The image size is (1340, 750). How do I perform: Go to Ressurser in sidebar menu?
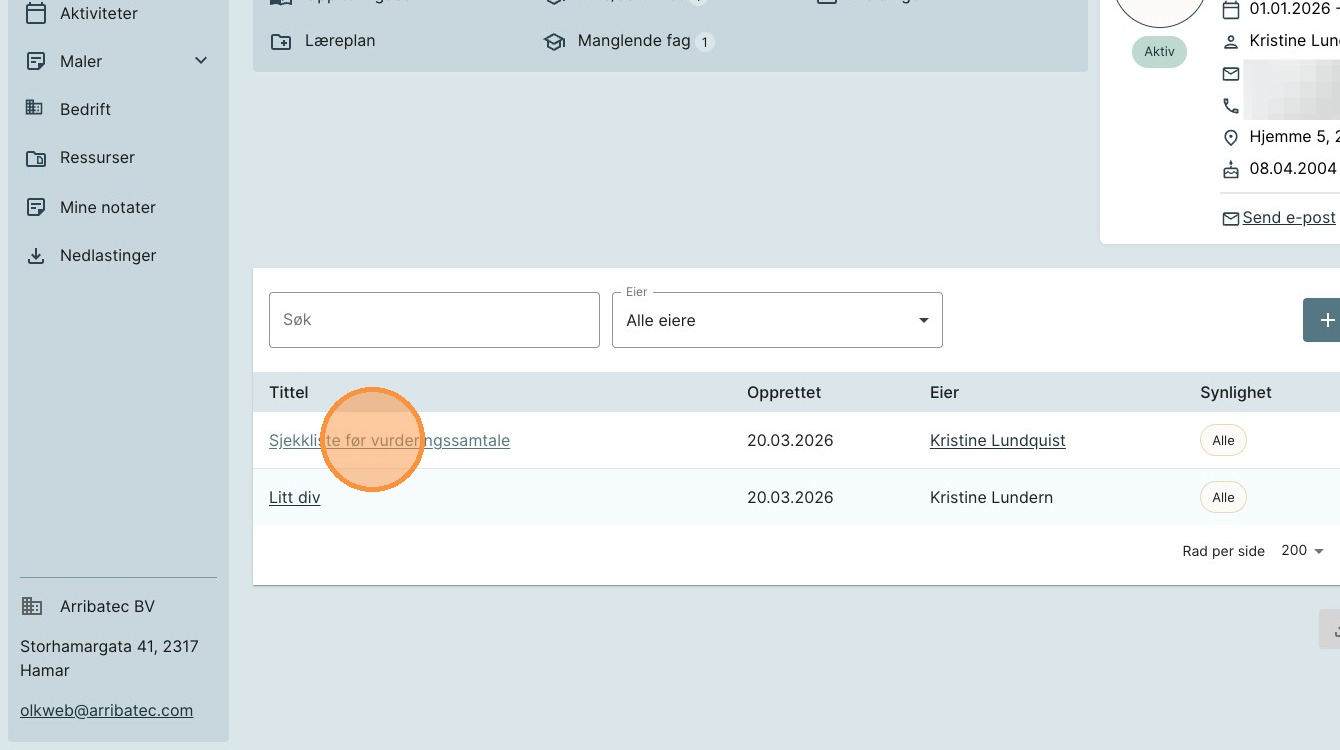[97, 158]
